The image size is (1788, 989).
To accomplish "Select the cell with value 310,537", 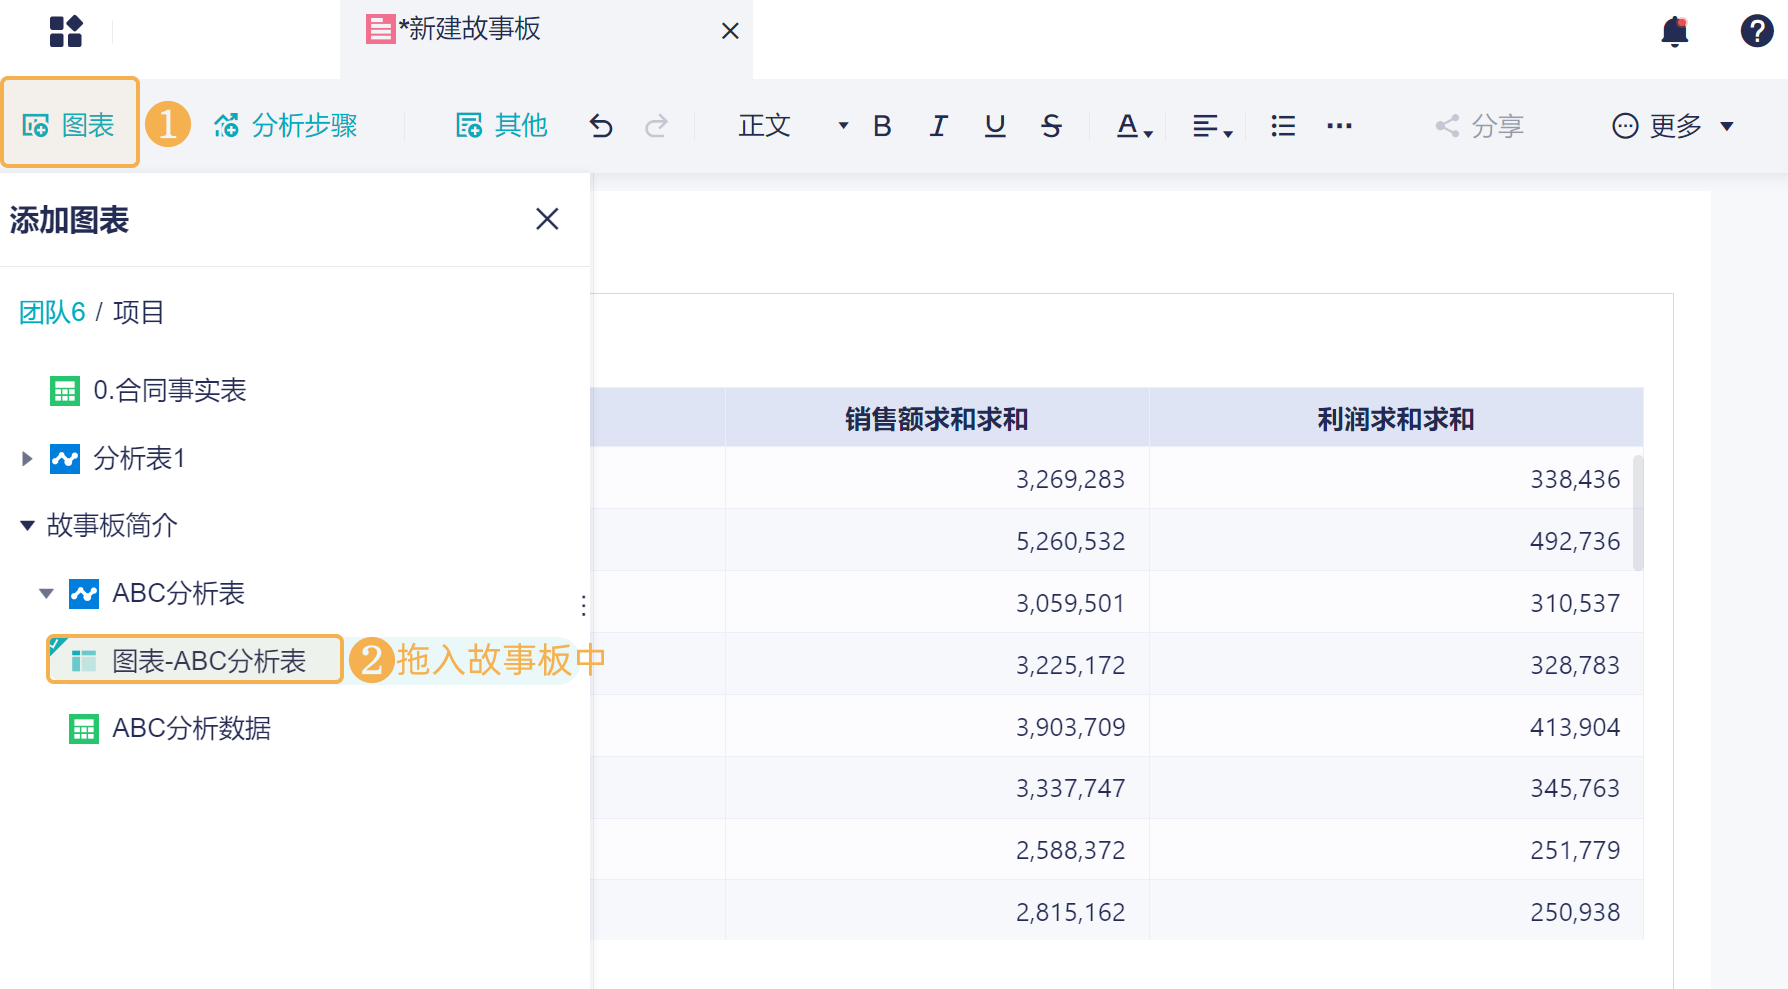I will [x=1396, y=603].
